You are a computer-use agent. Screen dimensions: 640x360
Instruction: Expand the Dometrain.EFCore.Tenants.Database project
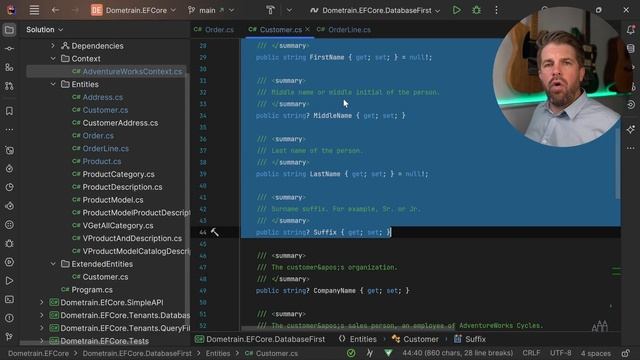(x=42, y=315)
